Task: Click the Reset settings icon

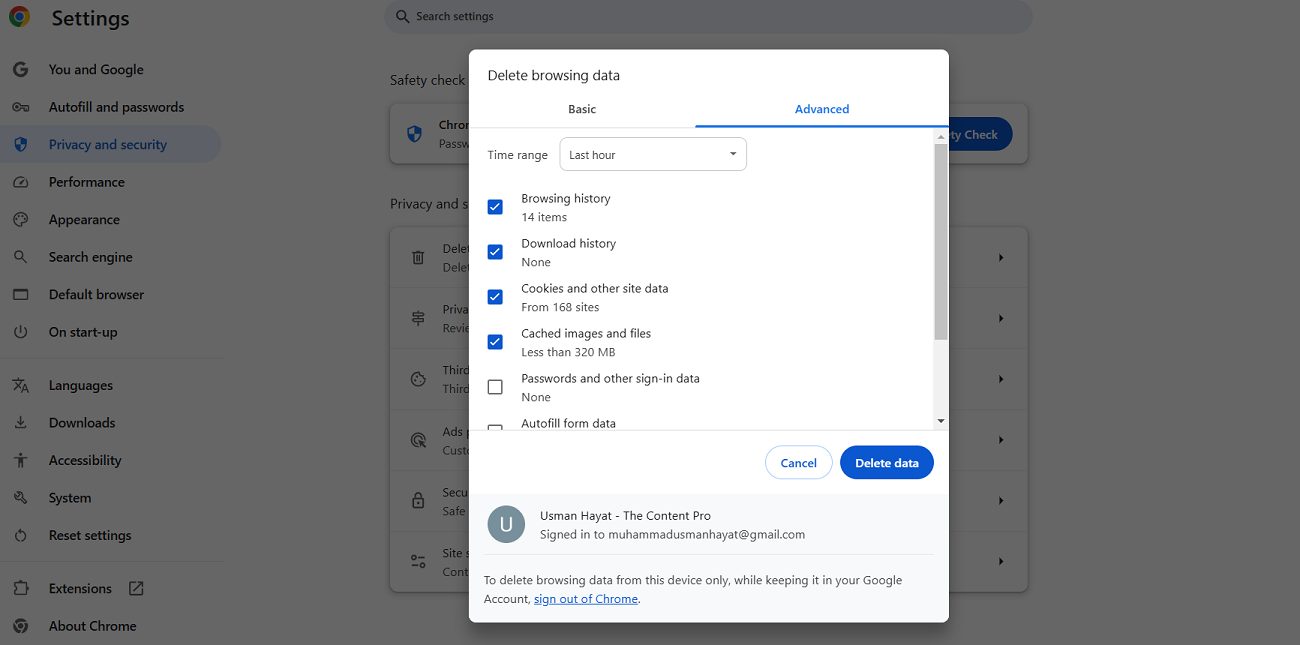Action: click(20, 535)
